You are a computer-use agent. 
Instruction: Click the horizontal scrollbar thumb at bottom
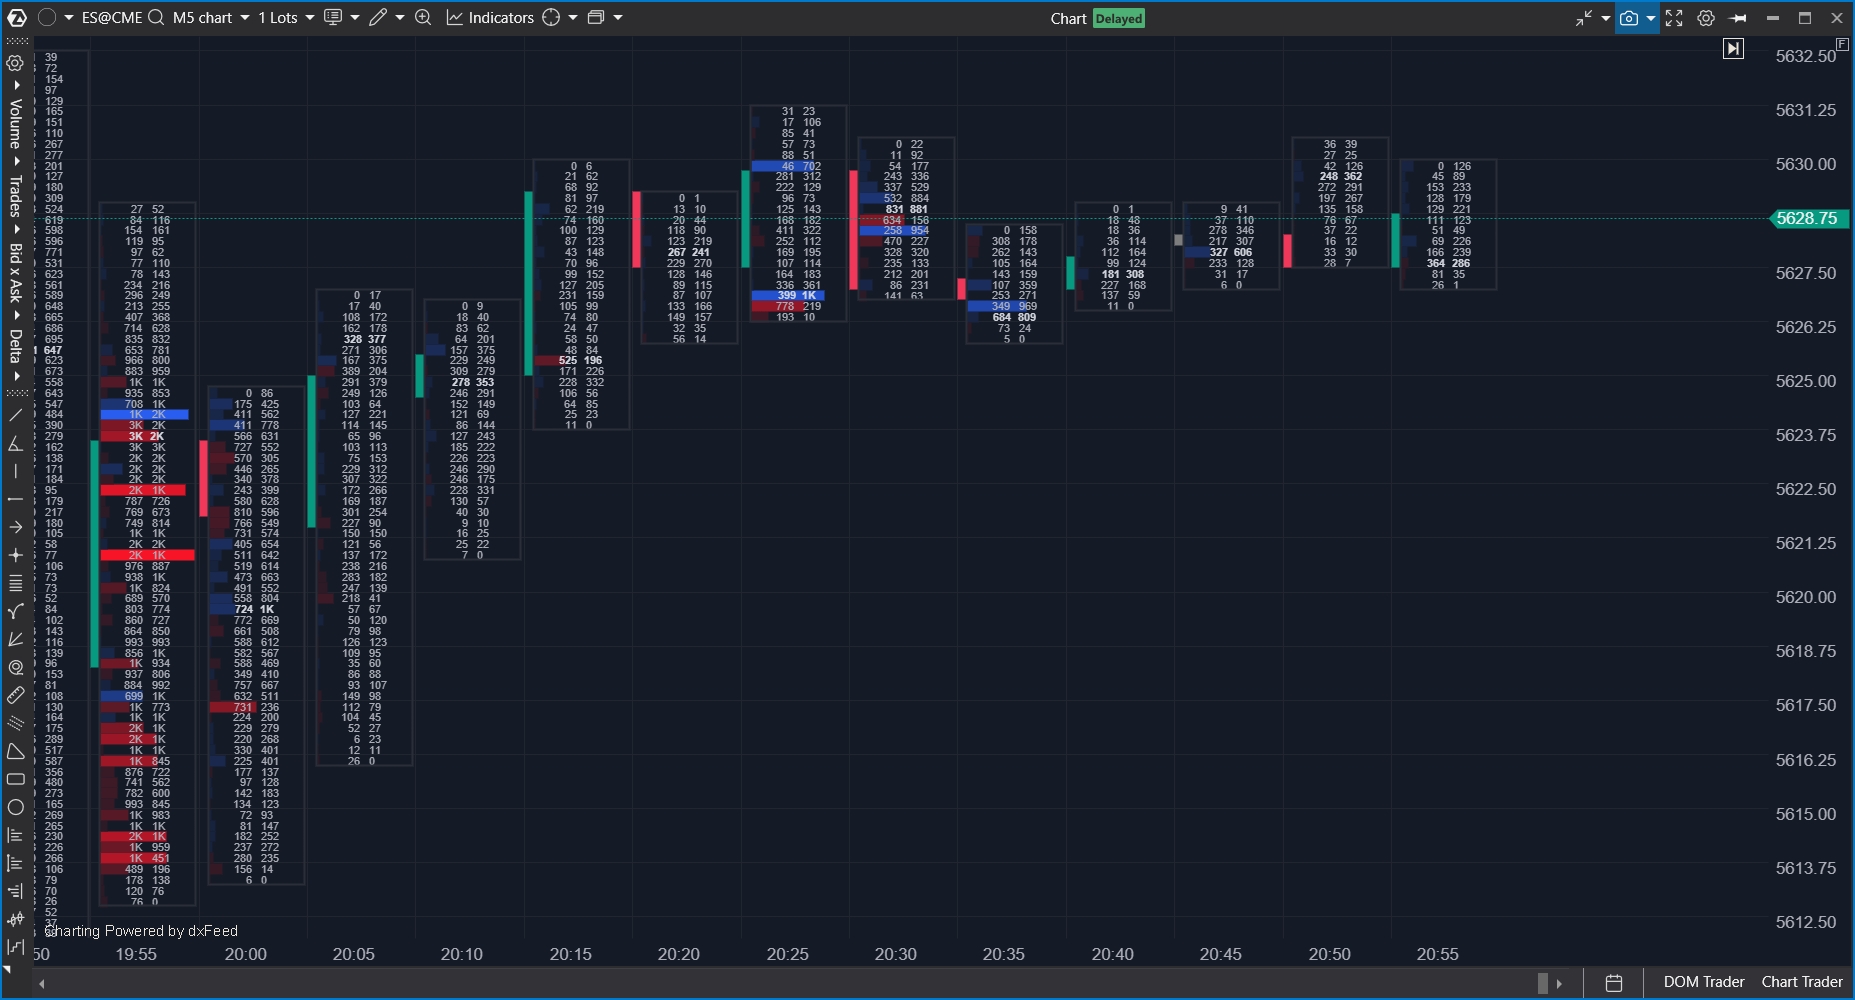pos(1543,983)
